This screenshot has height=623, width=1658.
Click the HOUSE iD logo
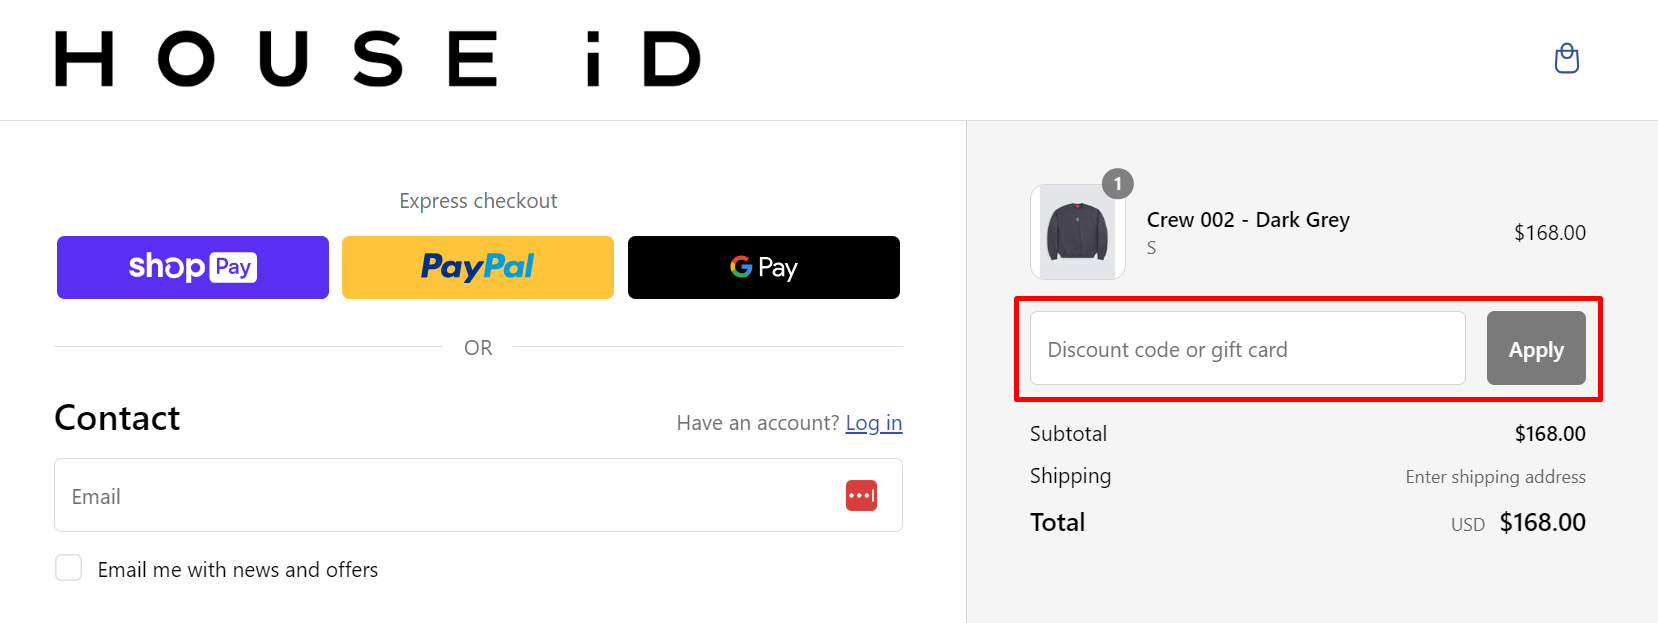click(x=378, y=59)
